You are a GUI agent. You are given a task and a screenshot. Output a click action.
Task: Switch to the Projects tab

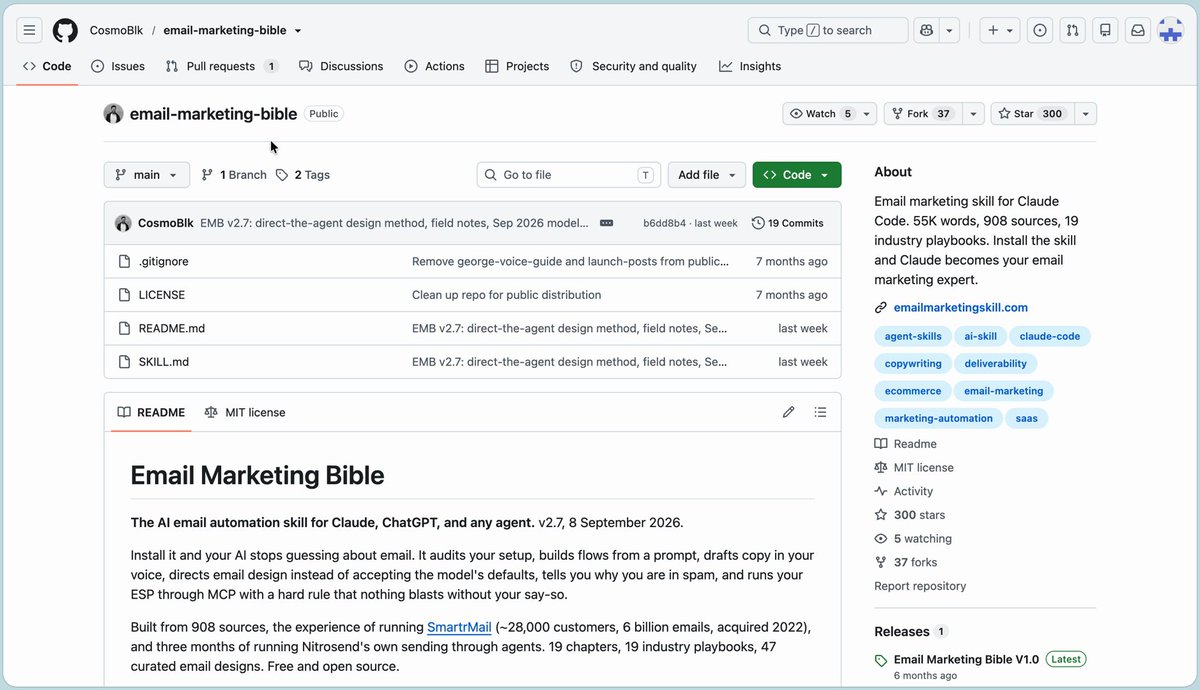517,66
